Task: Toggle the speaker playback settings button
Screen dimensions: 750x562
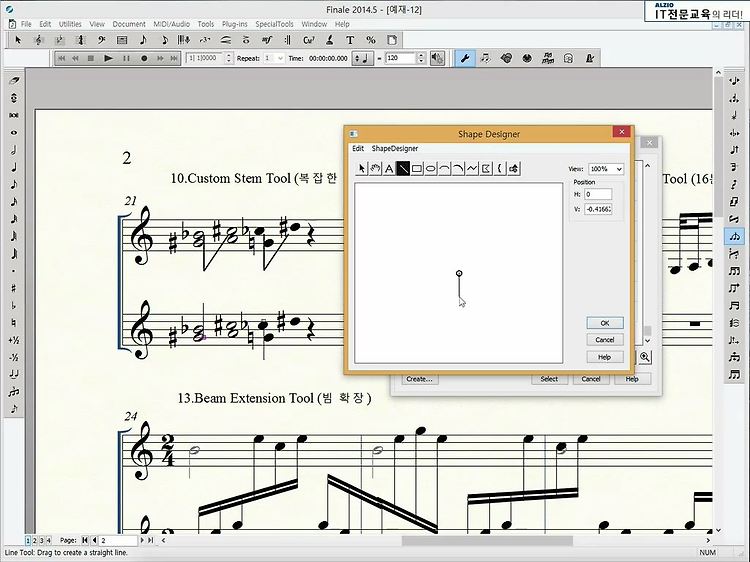Action: (437, 58)
